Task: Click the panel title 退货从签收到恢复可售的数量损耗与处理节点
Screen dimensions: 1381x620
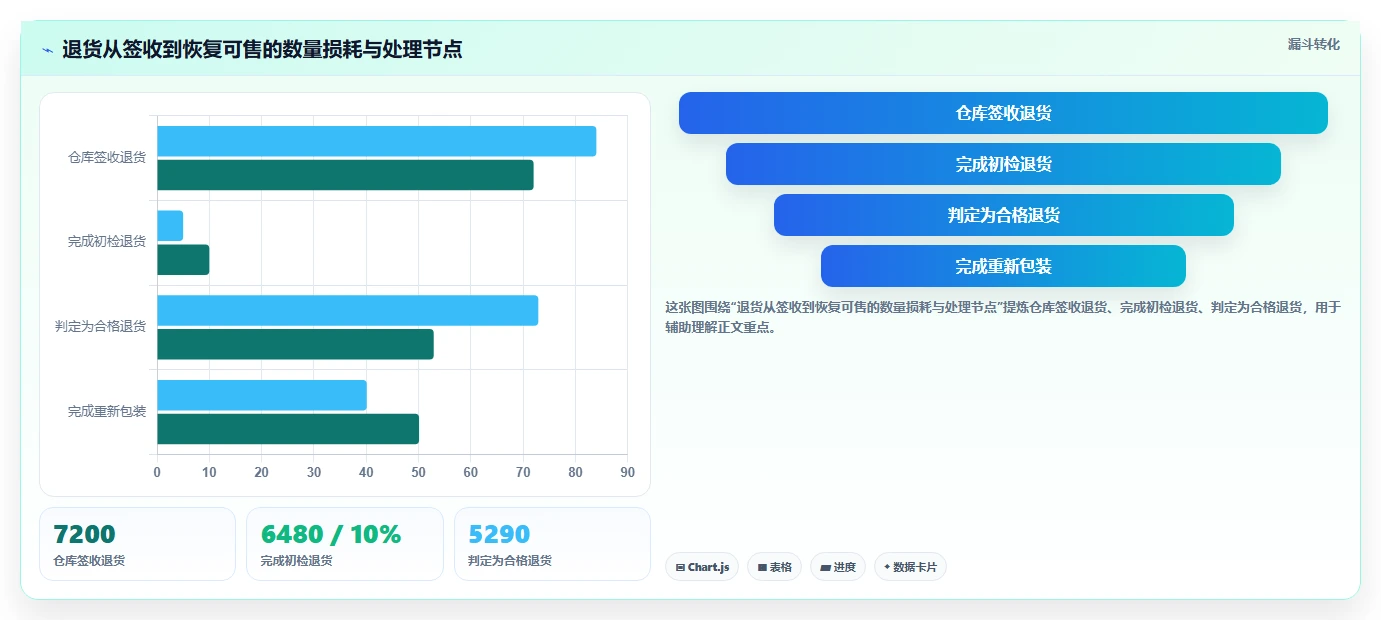Action: coord(262,50)
